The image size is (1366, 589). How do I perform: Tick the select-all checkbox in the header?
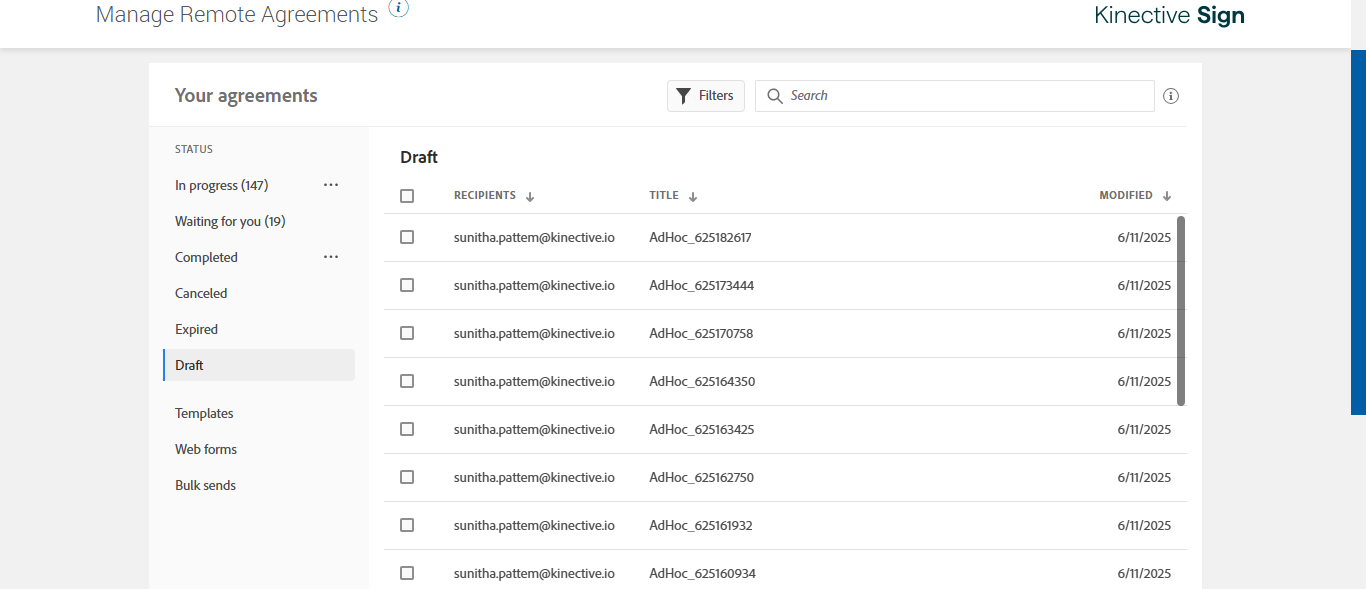tap(407, 196)
